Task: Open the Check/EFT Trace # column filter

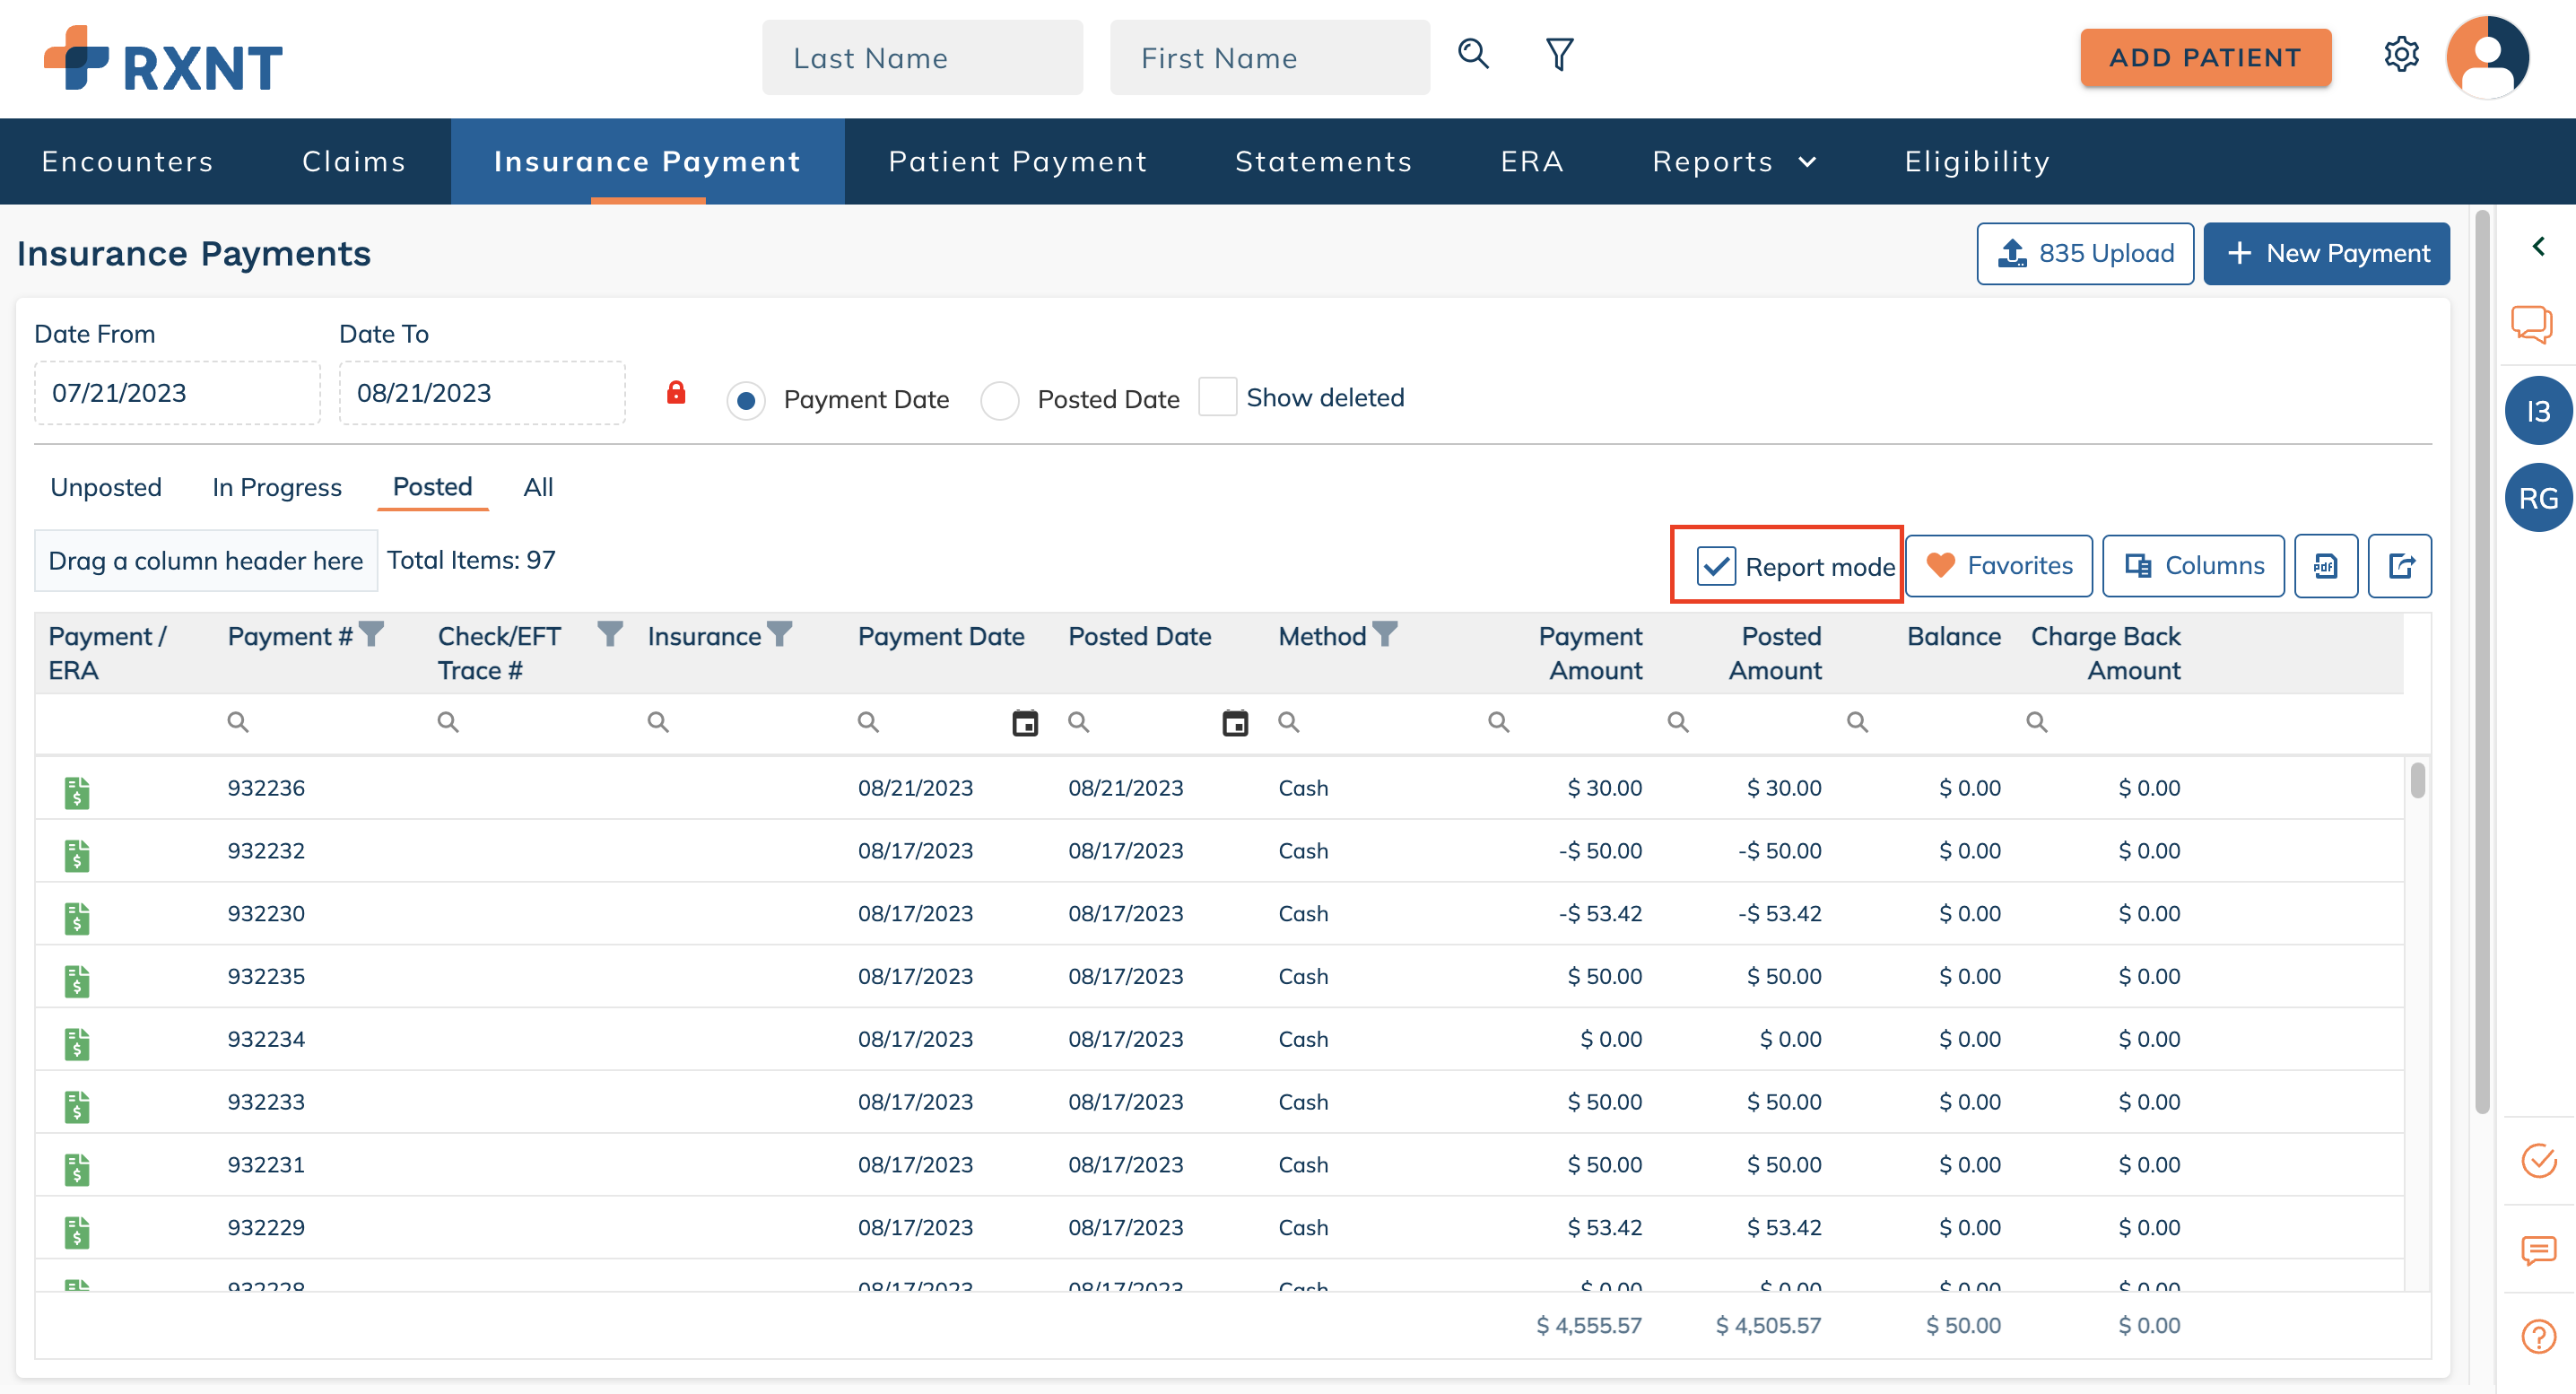Action: click(x=610, y=634)
